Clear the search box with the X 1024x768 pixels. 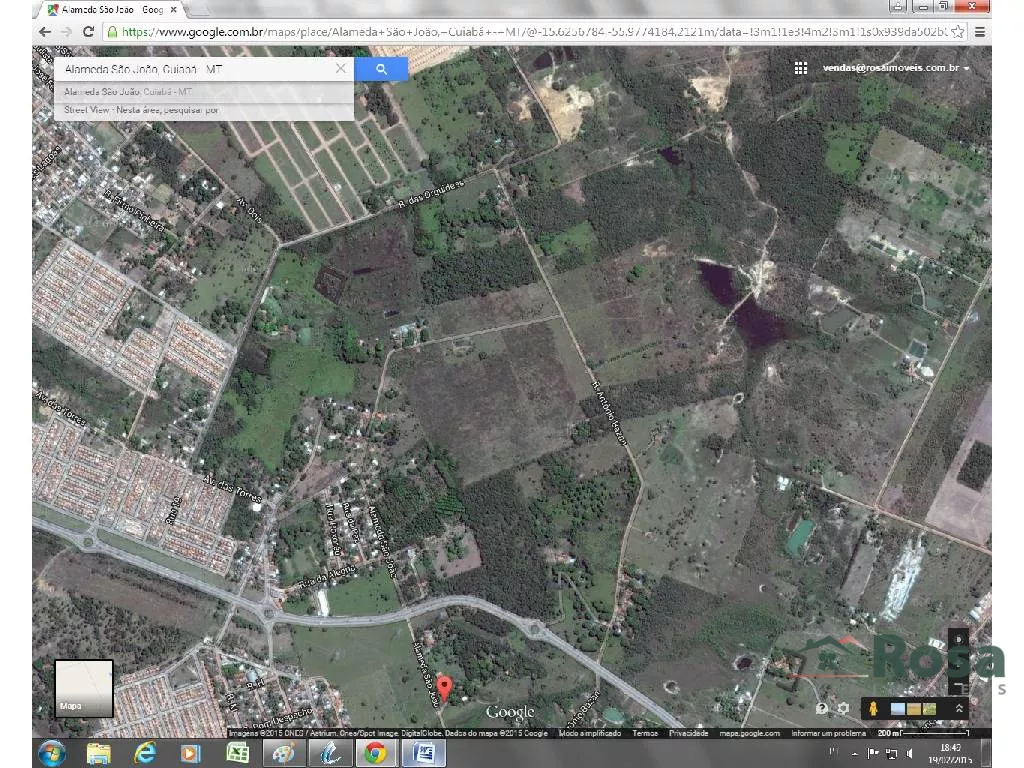340,69
